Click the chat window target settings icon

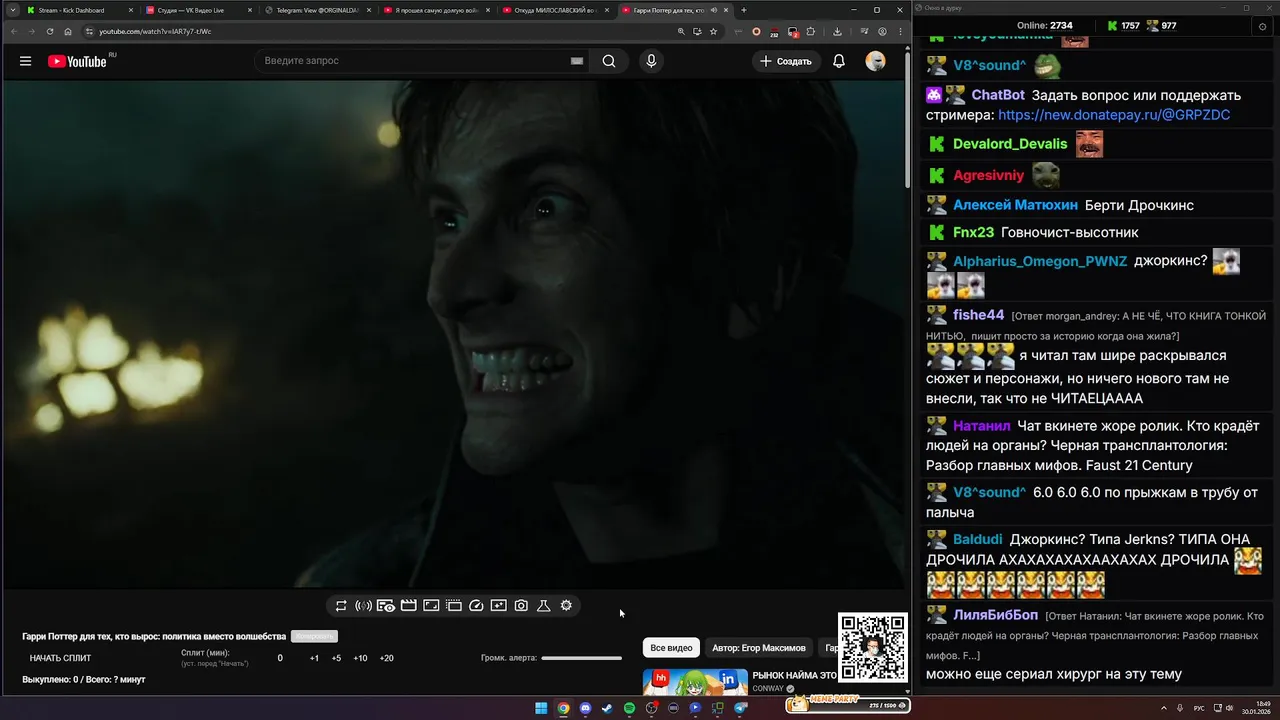coord(1262,27)
